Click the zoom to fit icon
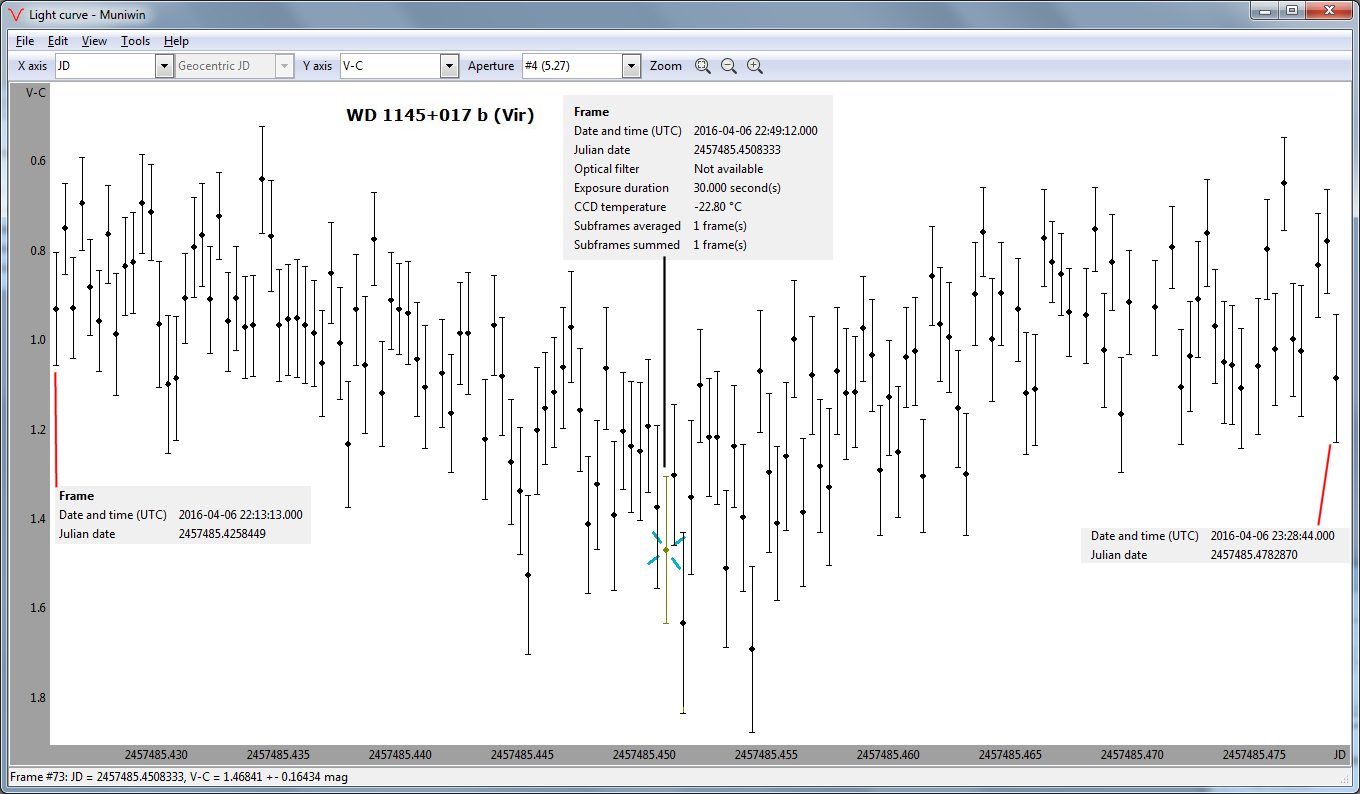Viewport: 1360px width, 794px height. pyautogui.click(x=703, y=66)
